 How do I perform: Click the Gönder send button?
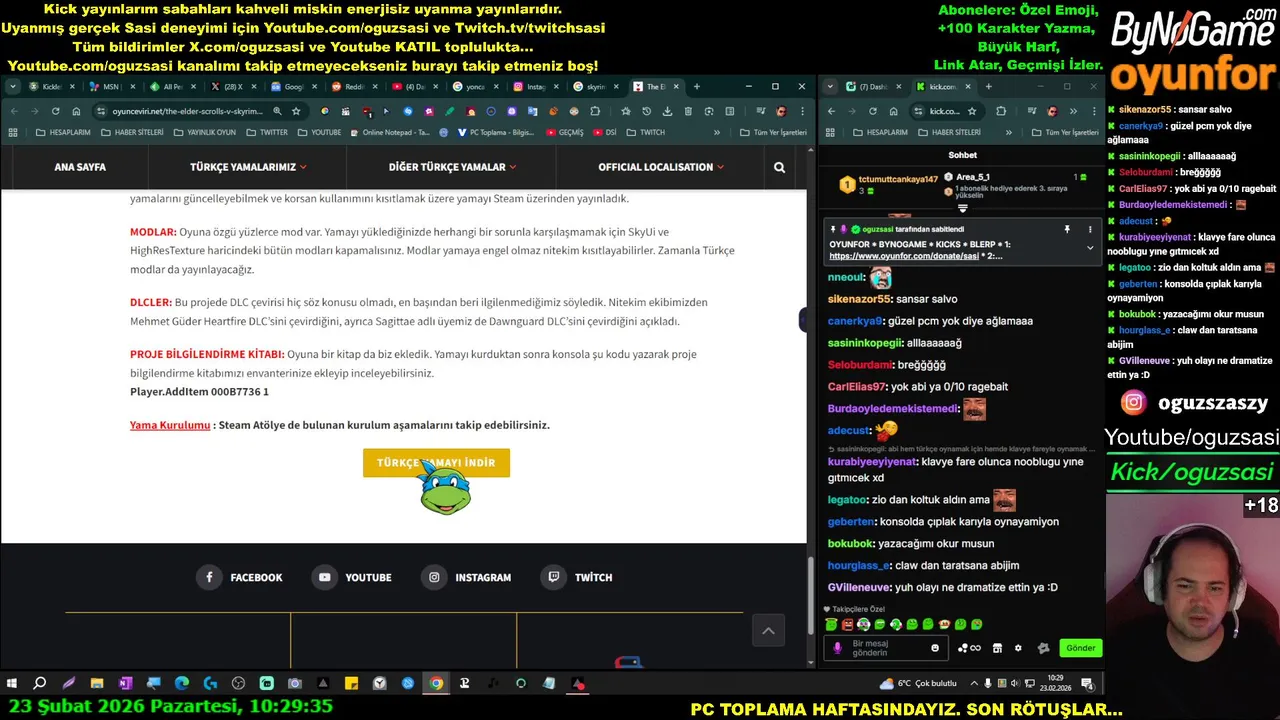[1081, 648]
